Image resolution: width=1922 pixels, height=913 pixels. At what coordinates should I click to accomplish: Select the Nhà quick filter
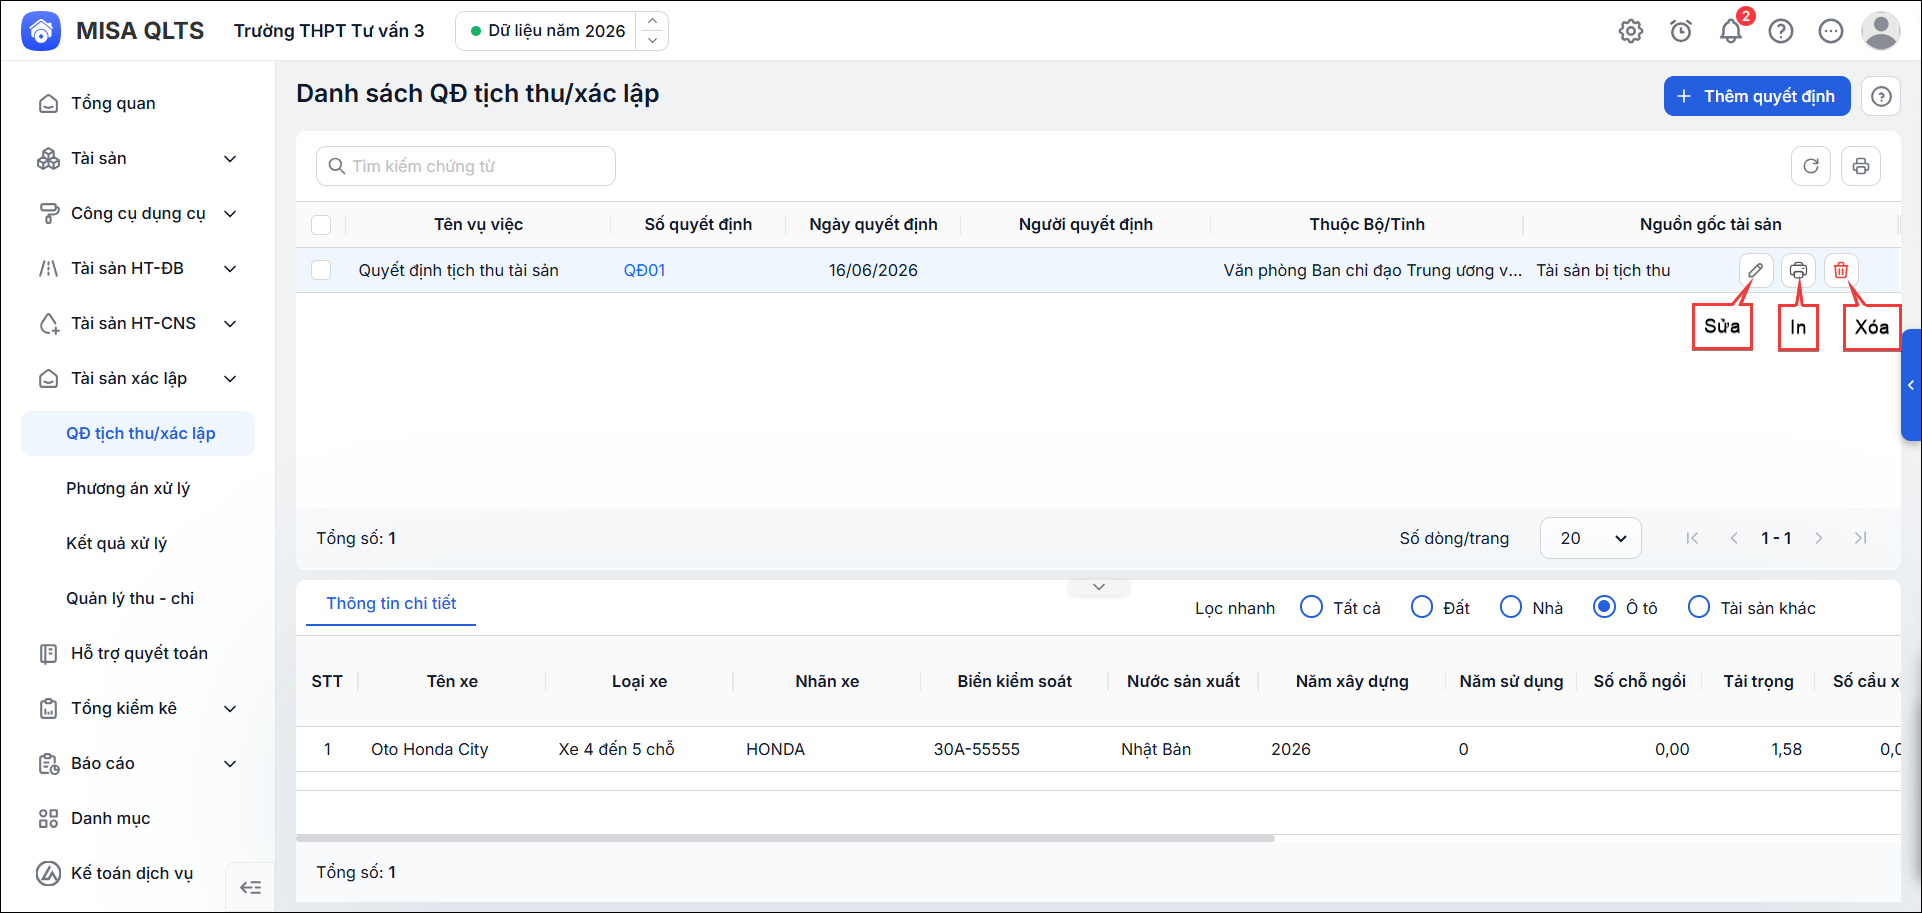tap(1511, 607)
